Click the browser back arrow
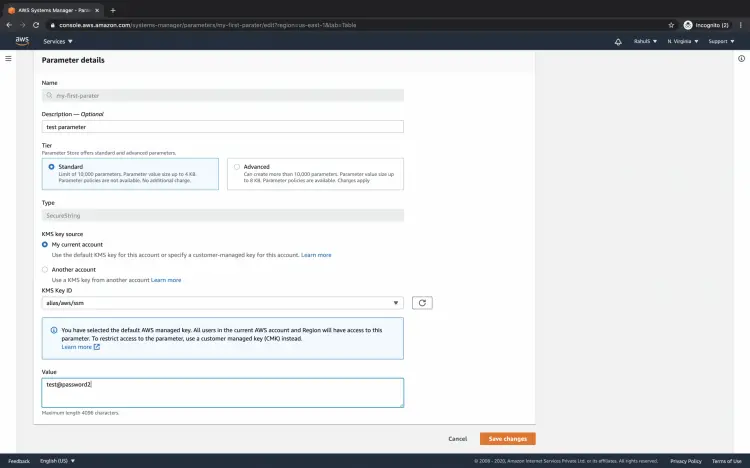This screenshot has height=468, width=750. (9, 25)
